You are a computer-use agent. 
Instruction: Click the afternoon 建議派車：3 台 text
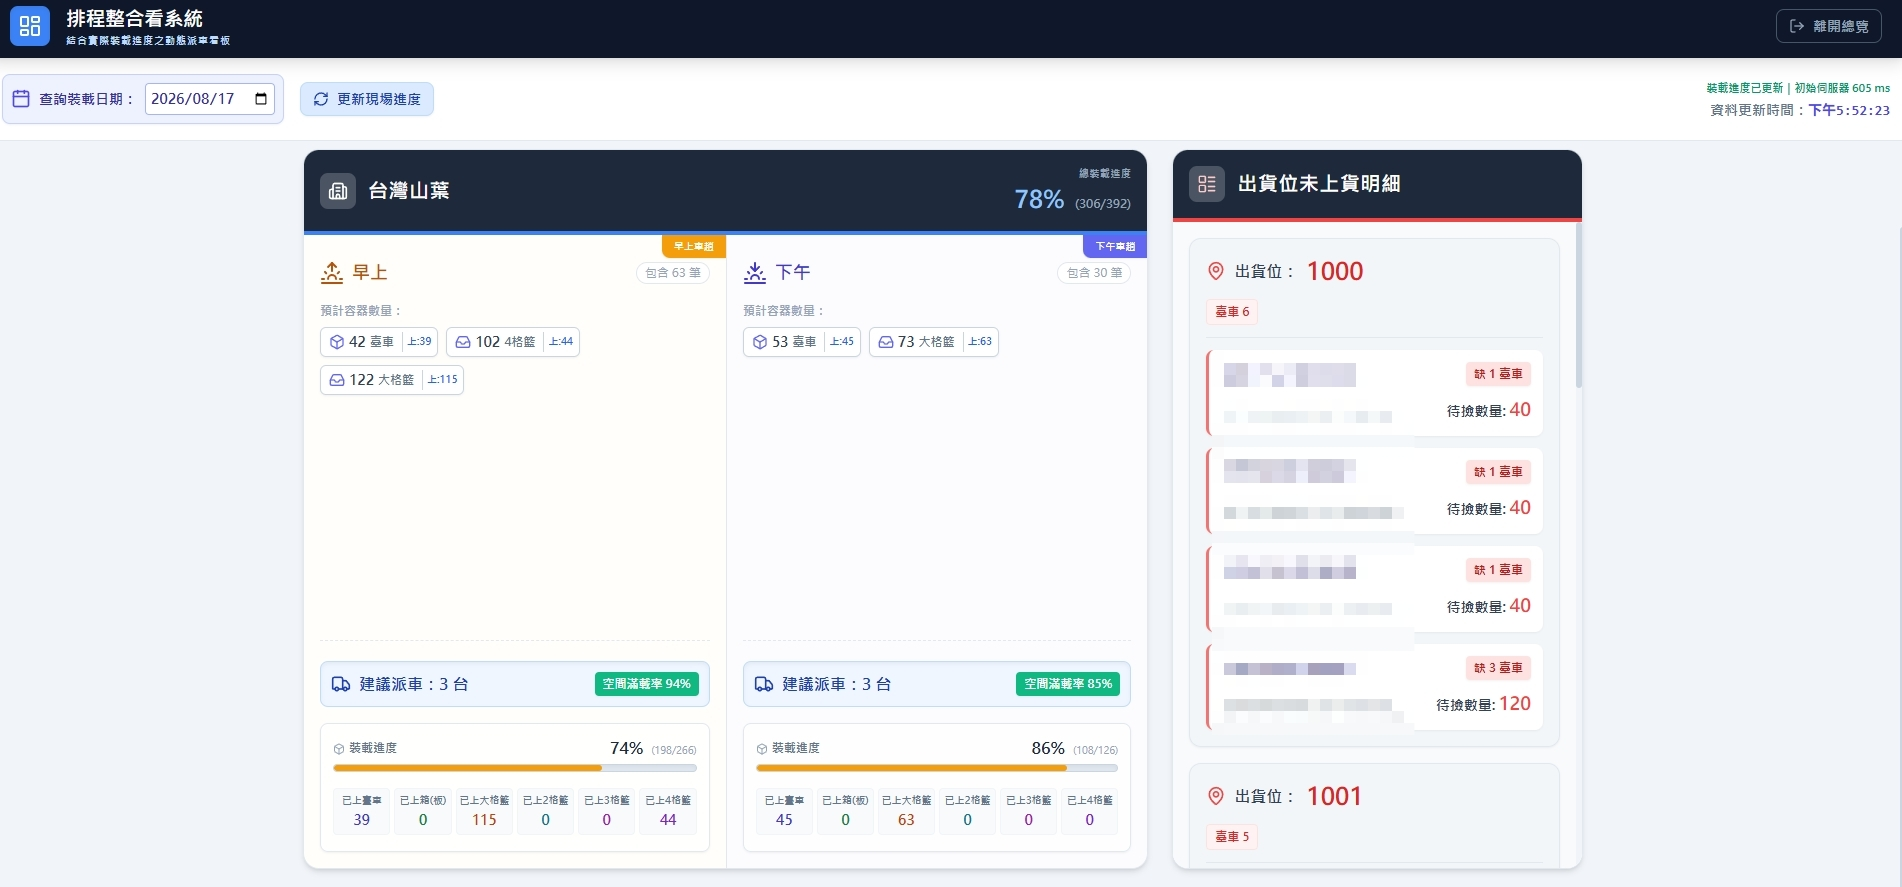click(x=837, y=684)
